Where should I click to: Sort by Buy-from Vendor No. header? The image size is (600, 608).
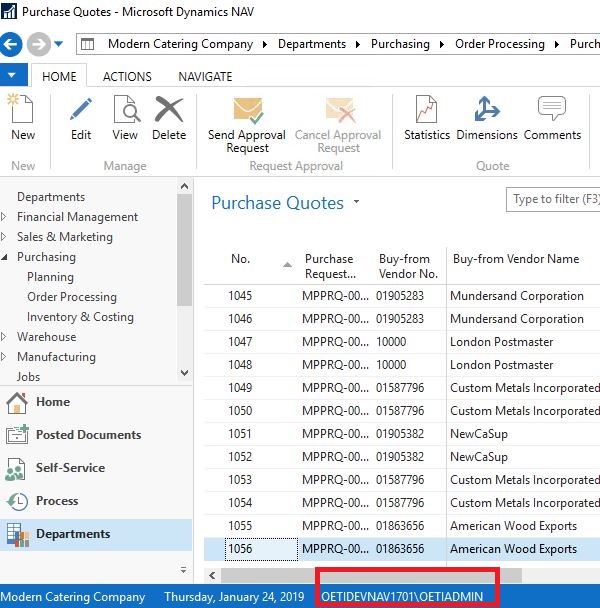408,266
